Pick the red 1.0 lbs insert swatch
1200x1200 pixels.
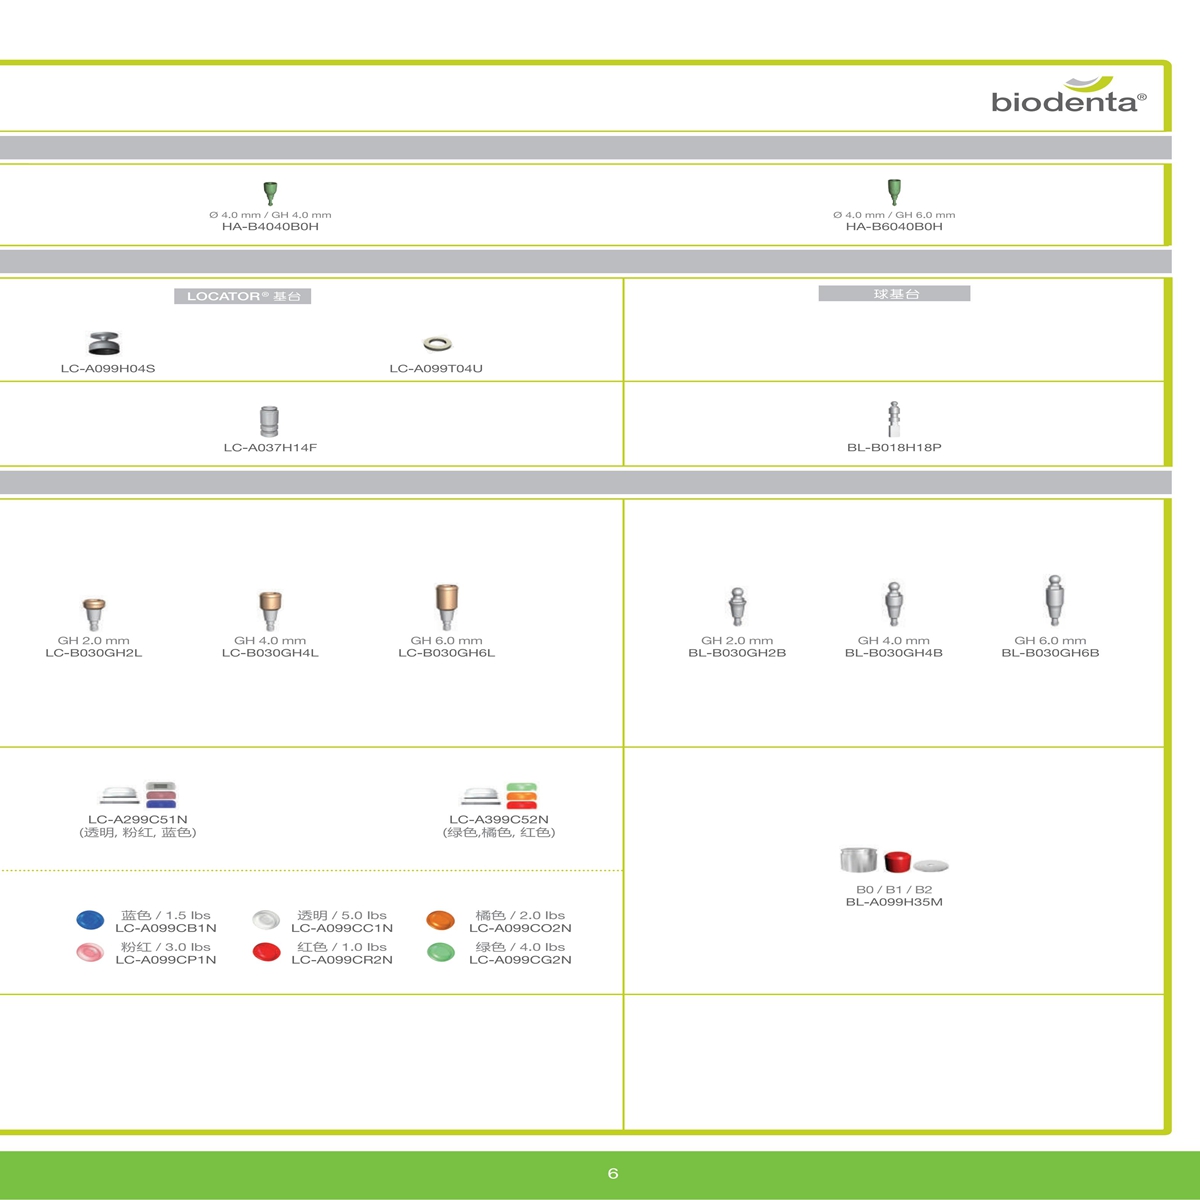click(266, 952)
